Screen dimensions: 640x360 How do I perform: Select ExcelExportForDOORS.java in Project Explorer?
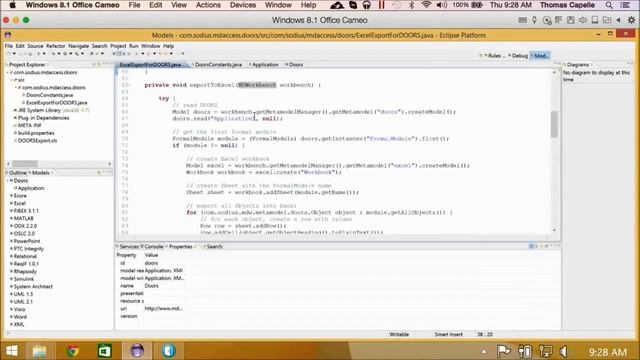pyautogui.click(x=56, y=103)
